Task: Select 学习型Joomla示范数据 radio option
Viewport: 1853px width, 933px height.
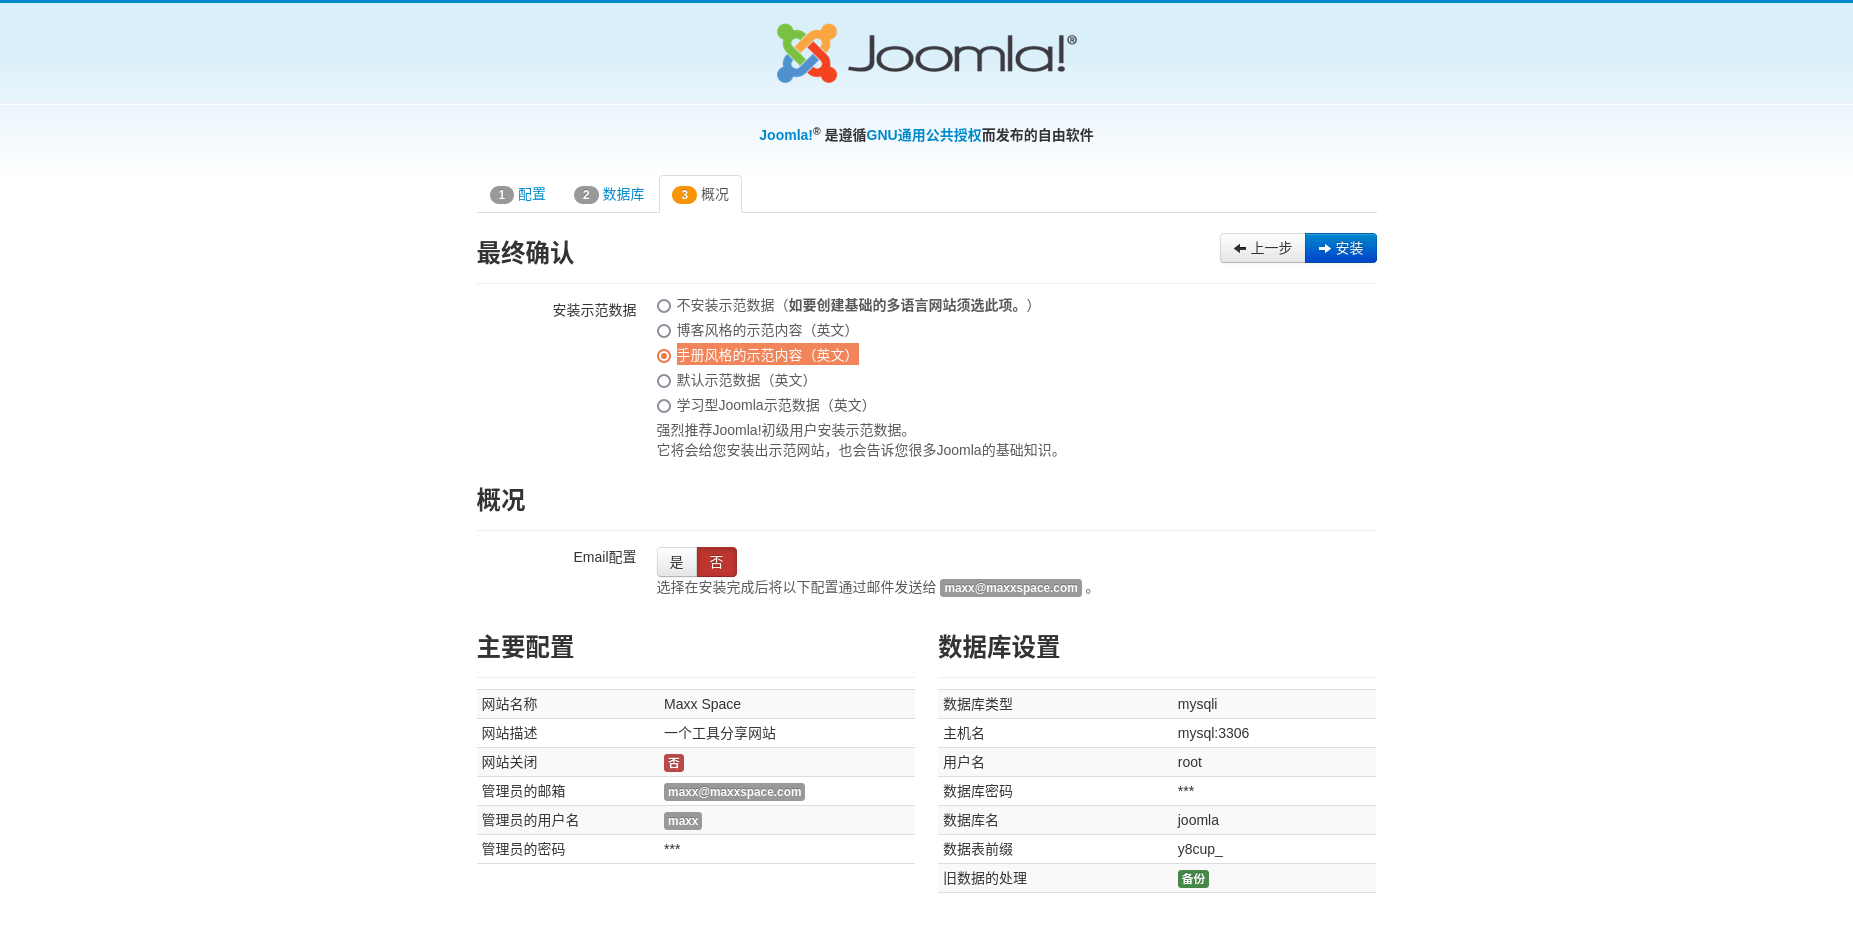Action: (x=664, y=406)
